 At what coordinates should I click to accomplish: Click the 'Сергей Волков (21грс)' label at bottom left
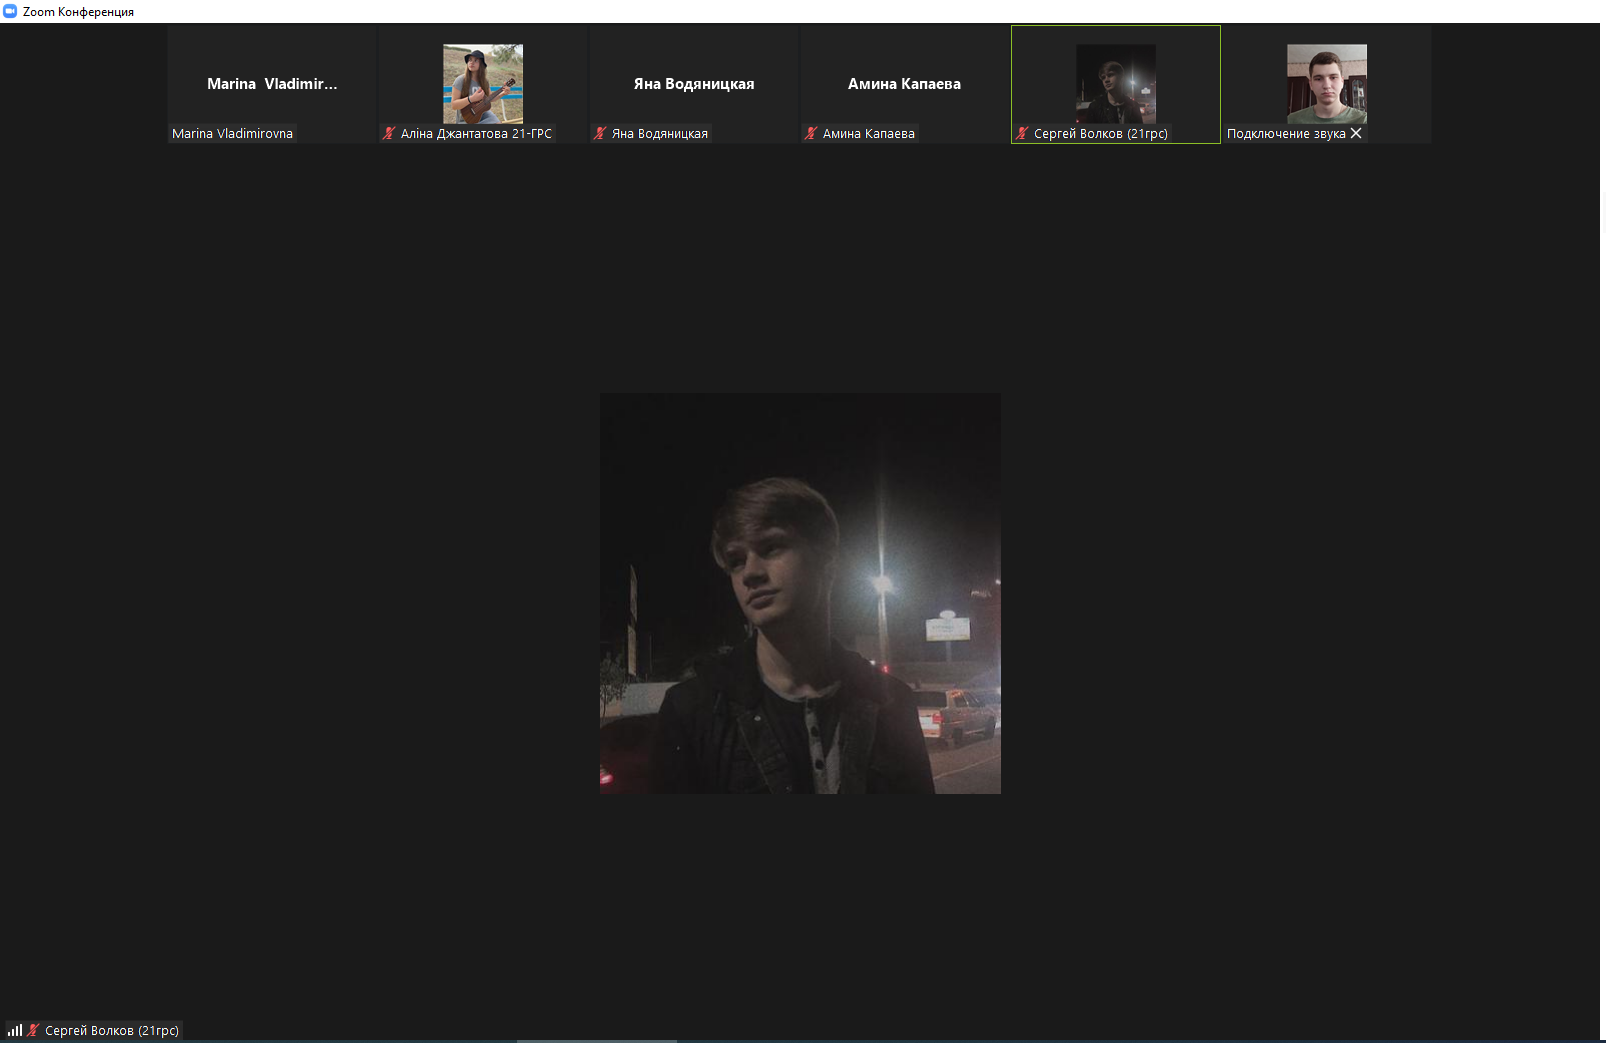point(112,1030)
